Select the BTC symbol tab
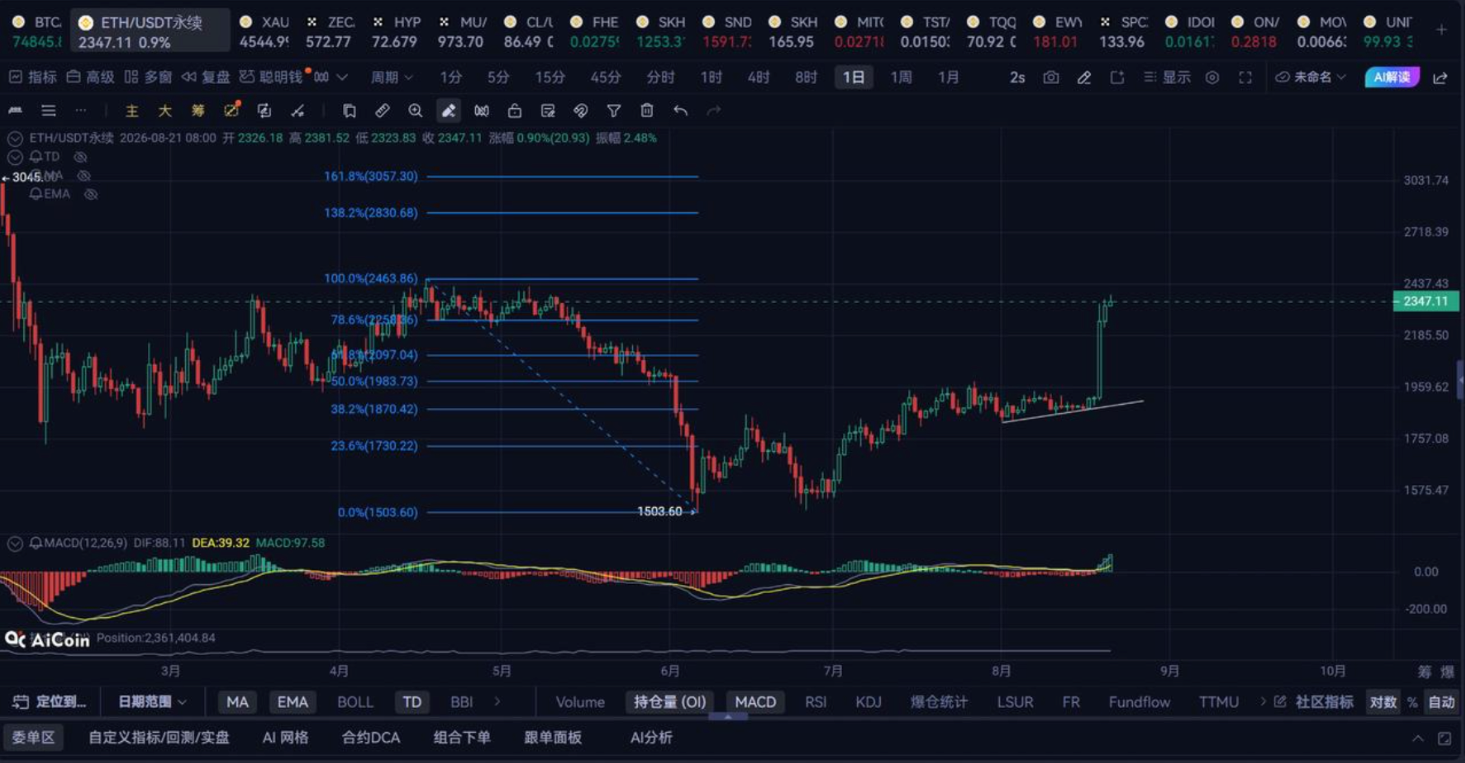 (35, 31)
